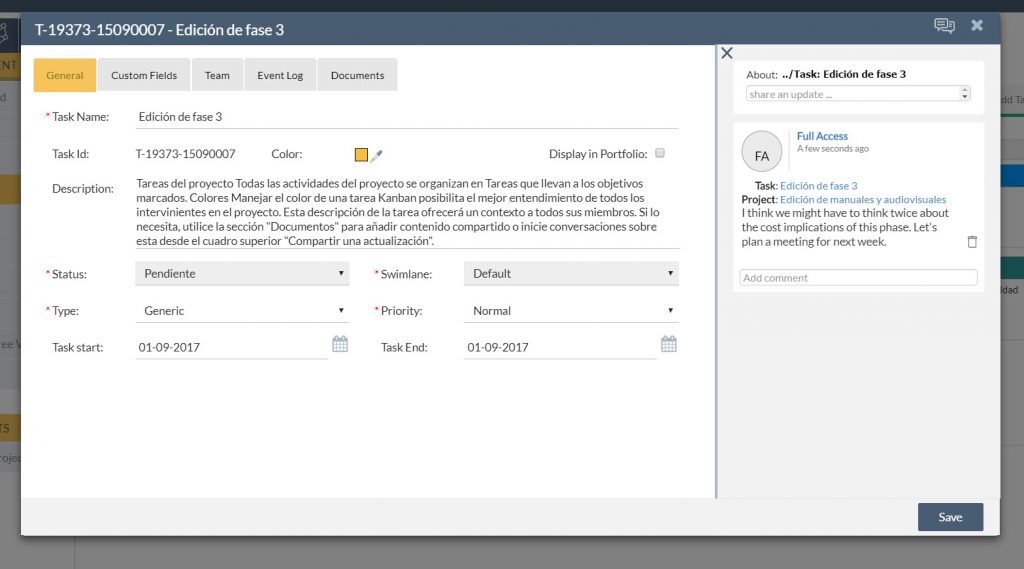Expand the Status dropdown showing Pendiente

point(242,274)
